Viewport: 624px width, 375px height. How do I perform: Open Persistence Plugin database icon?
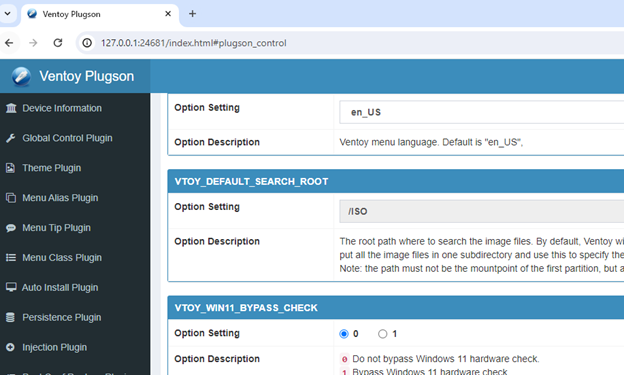click(10, 317)
